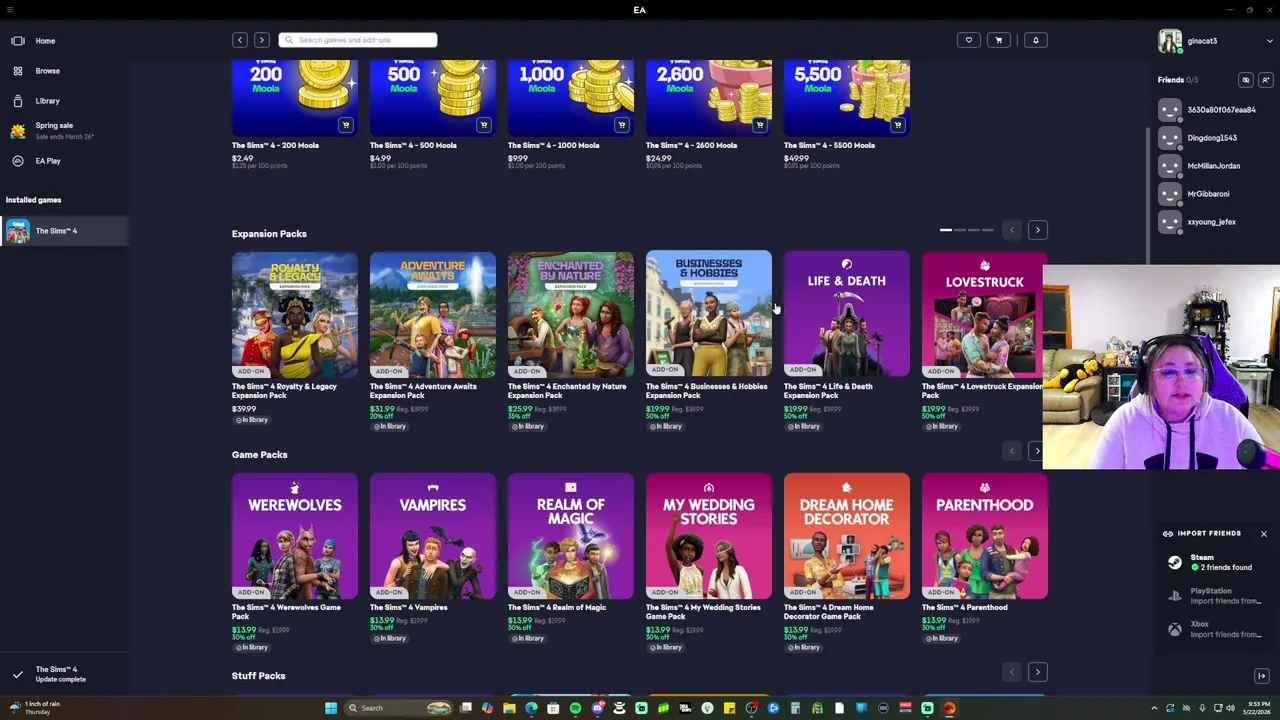
Task: Go forward with the right navigation arrow
Action: point(261,40)
